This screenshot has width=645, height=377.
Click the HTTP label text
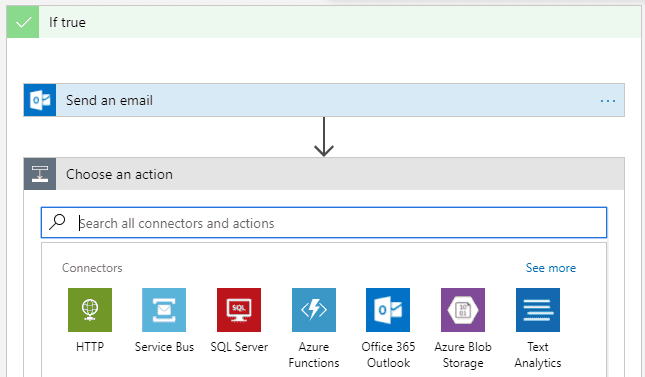90,347
